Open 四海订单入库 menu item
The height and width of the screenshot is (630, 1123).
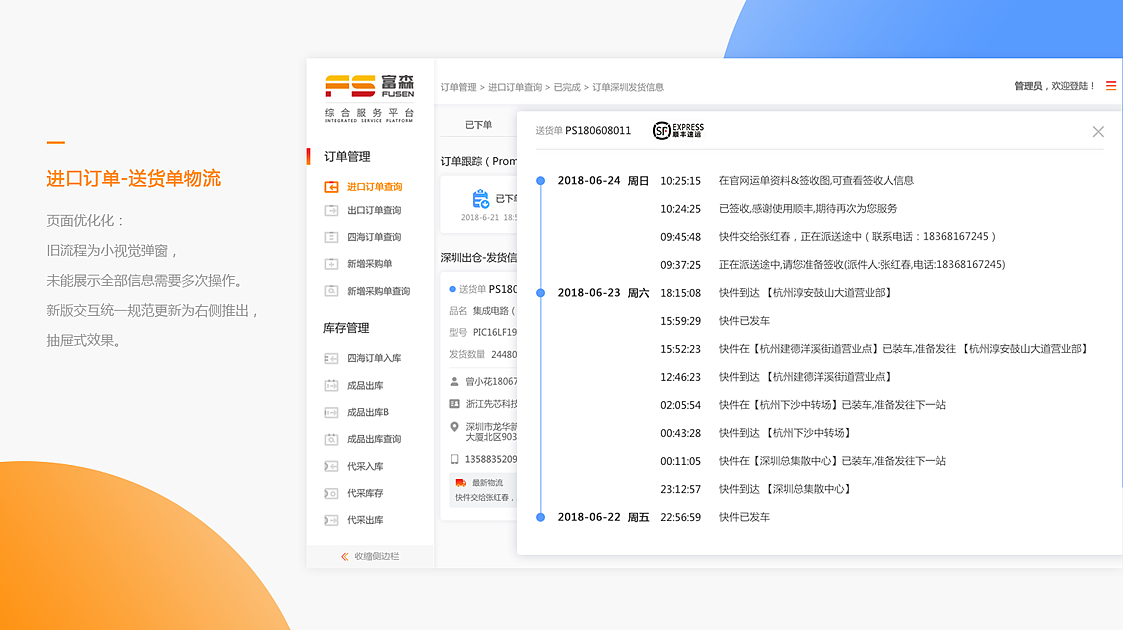[x=374, y=358]
